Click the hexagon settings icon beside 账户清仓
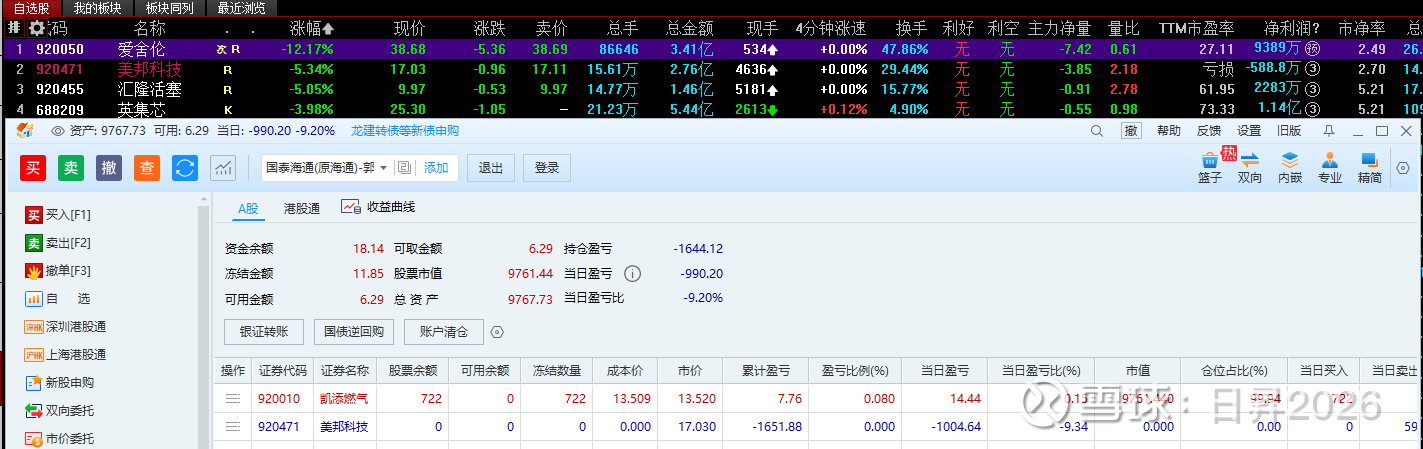Screen dimensions: 1423x449 497,332
